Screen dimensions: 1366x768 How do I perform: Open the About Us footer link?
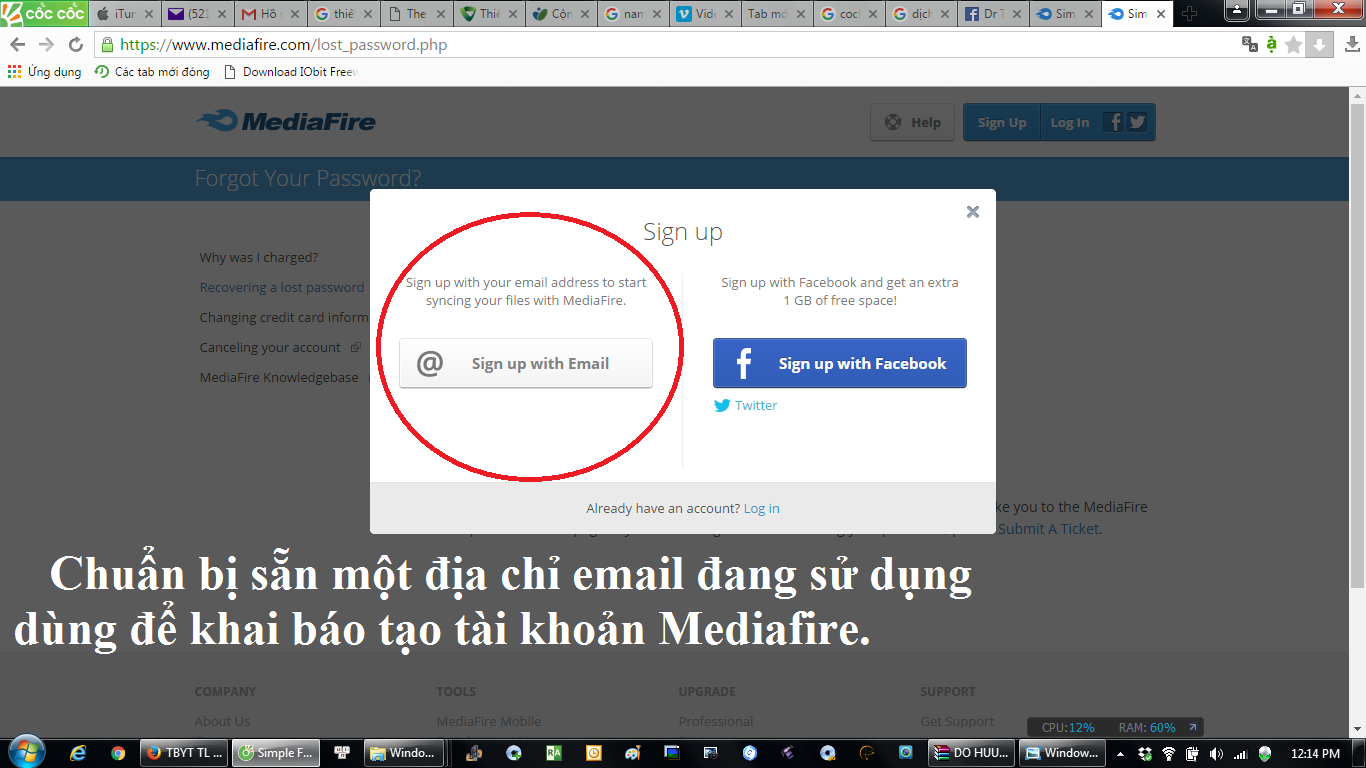222,721
